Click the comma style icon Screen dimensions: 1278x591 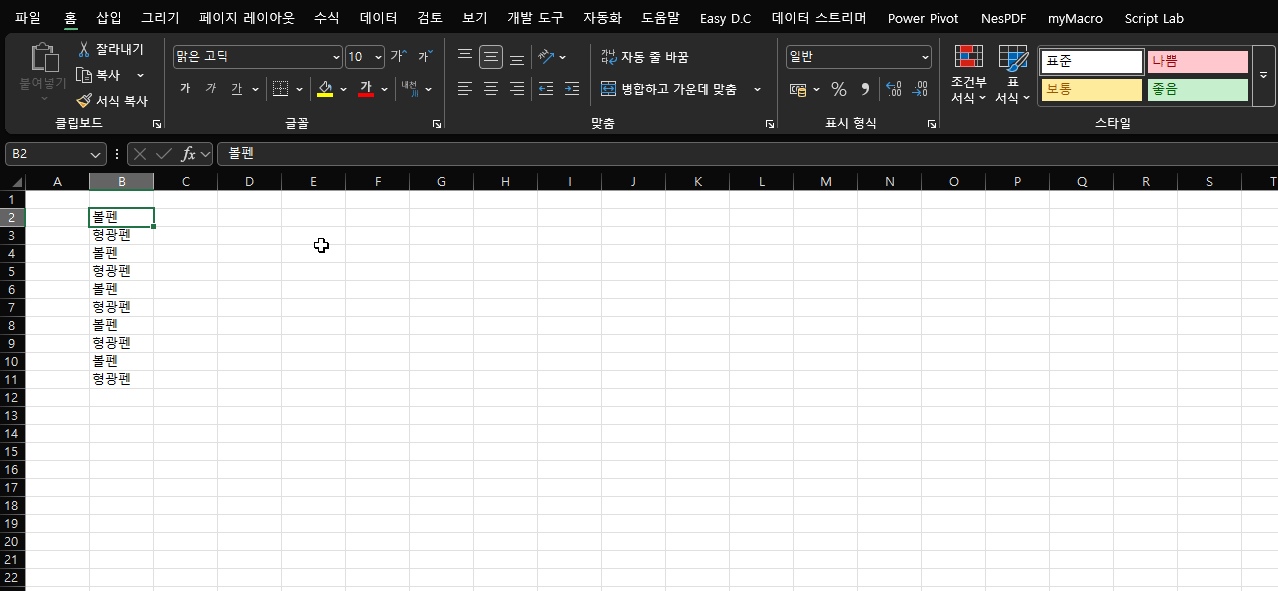point(865,90)
